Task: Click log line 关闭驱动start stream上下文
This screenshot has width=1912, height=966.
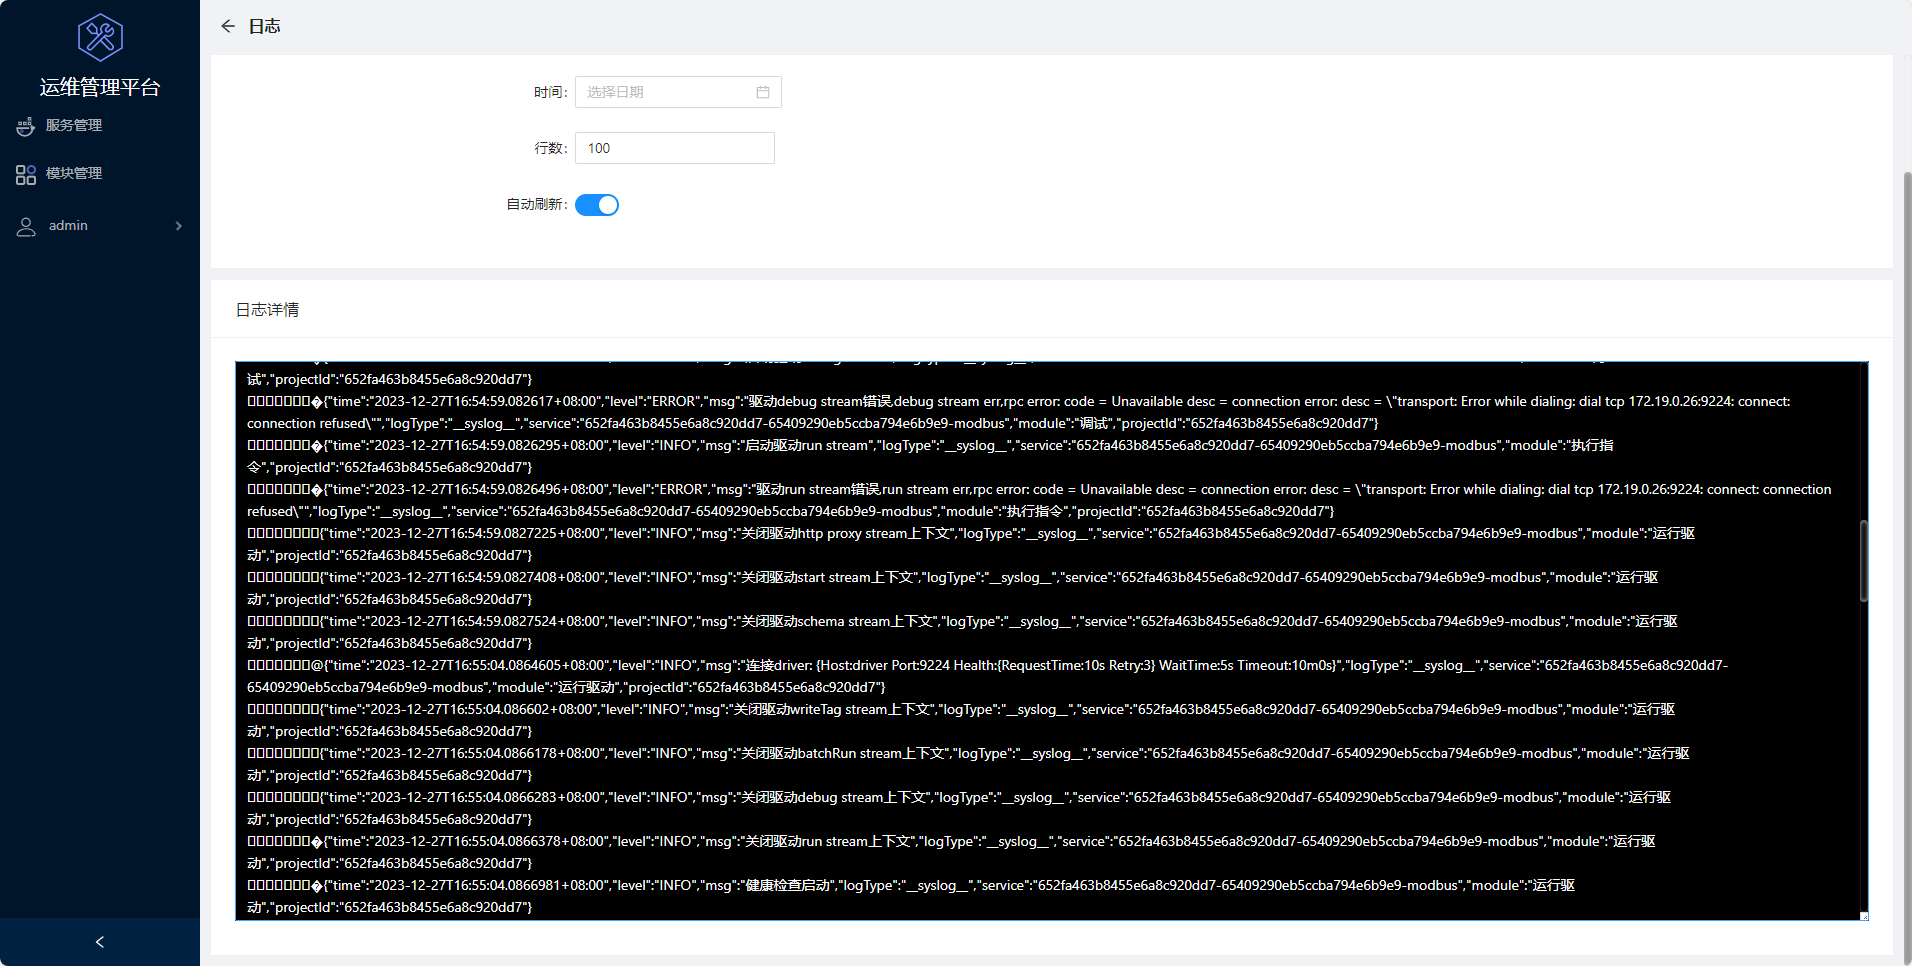Action: pos(953,588)
